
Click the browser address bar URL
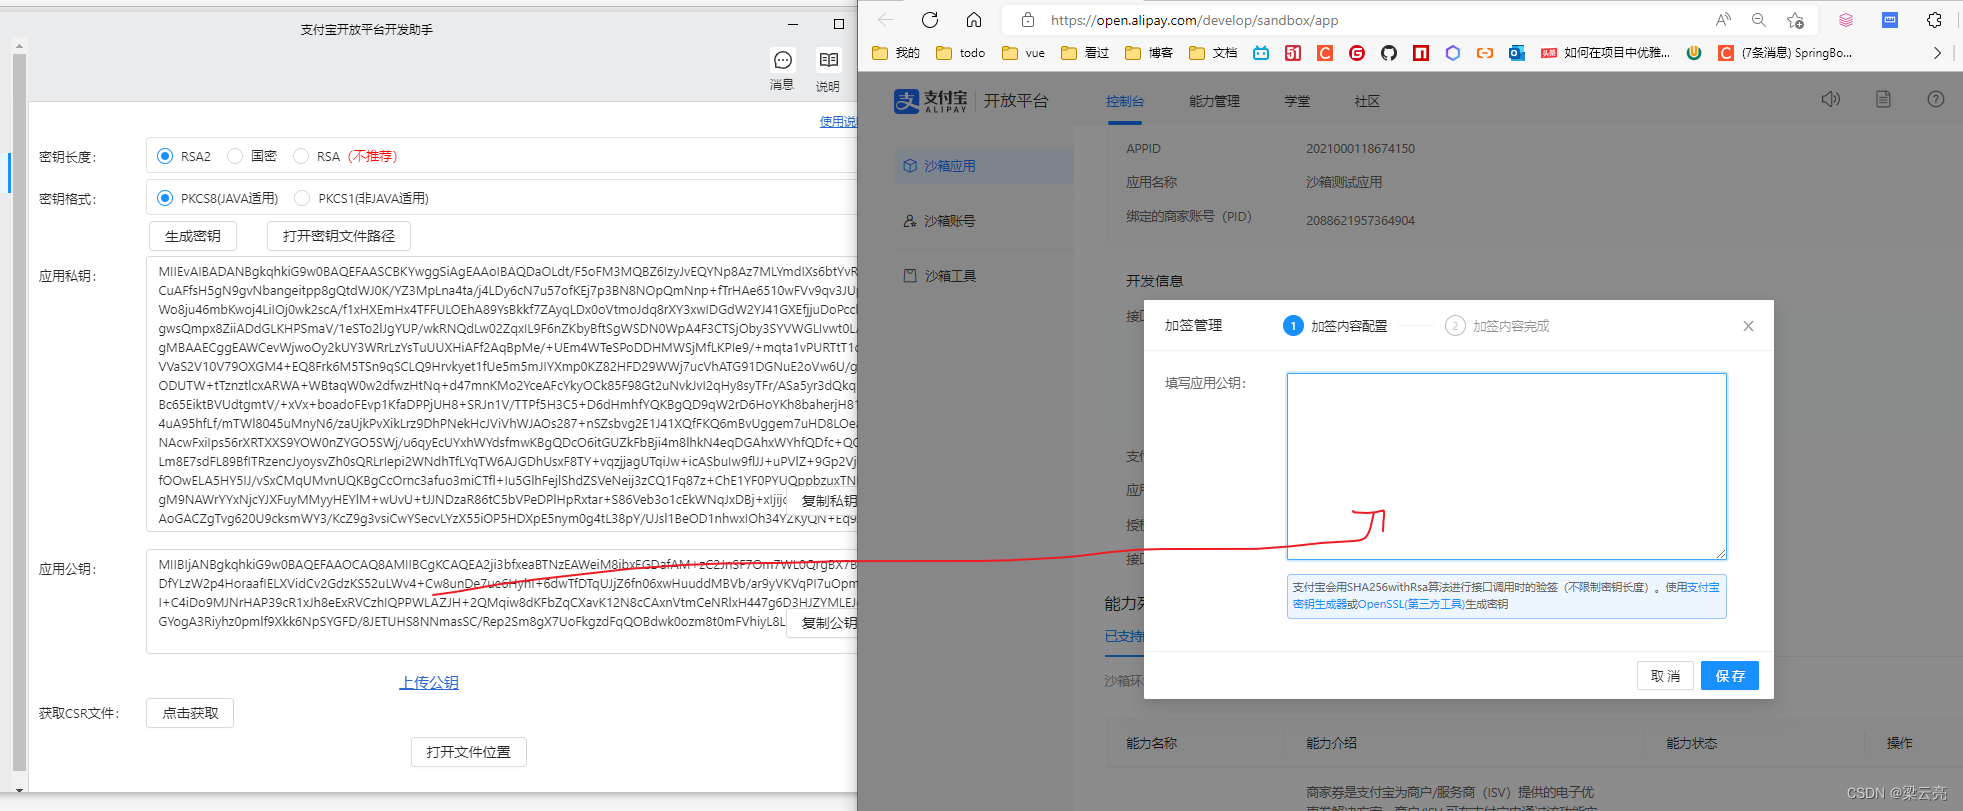(x=1194, y=20)
